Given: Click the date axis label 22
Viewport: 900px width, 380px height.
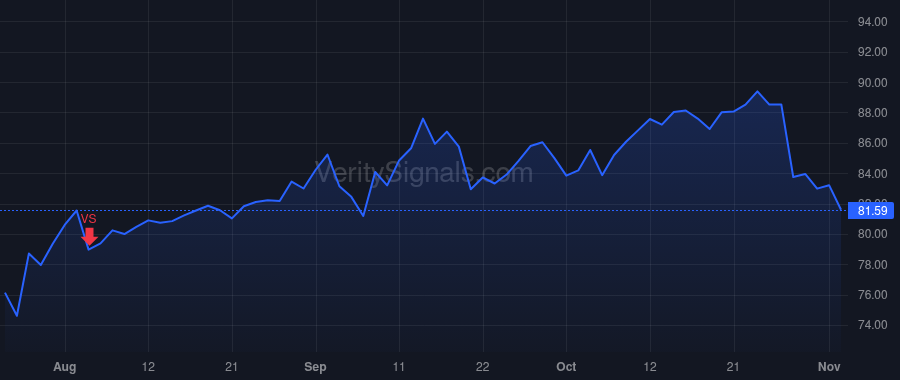Looking at the screenshot, I should pos(483,367).
